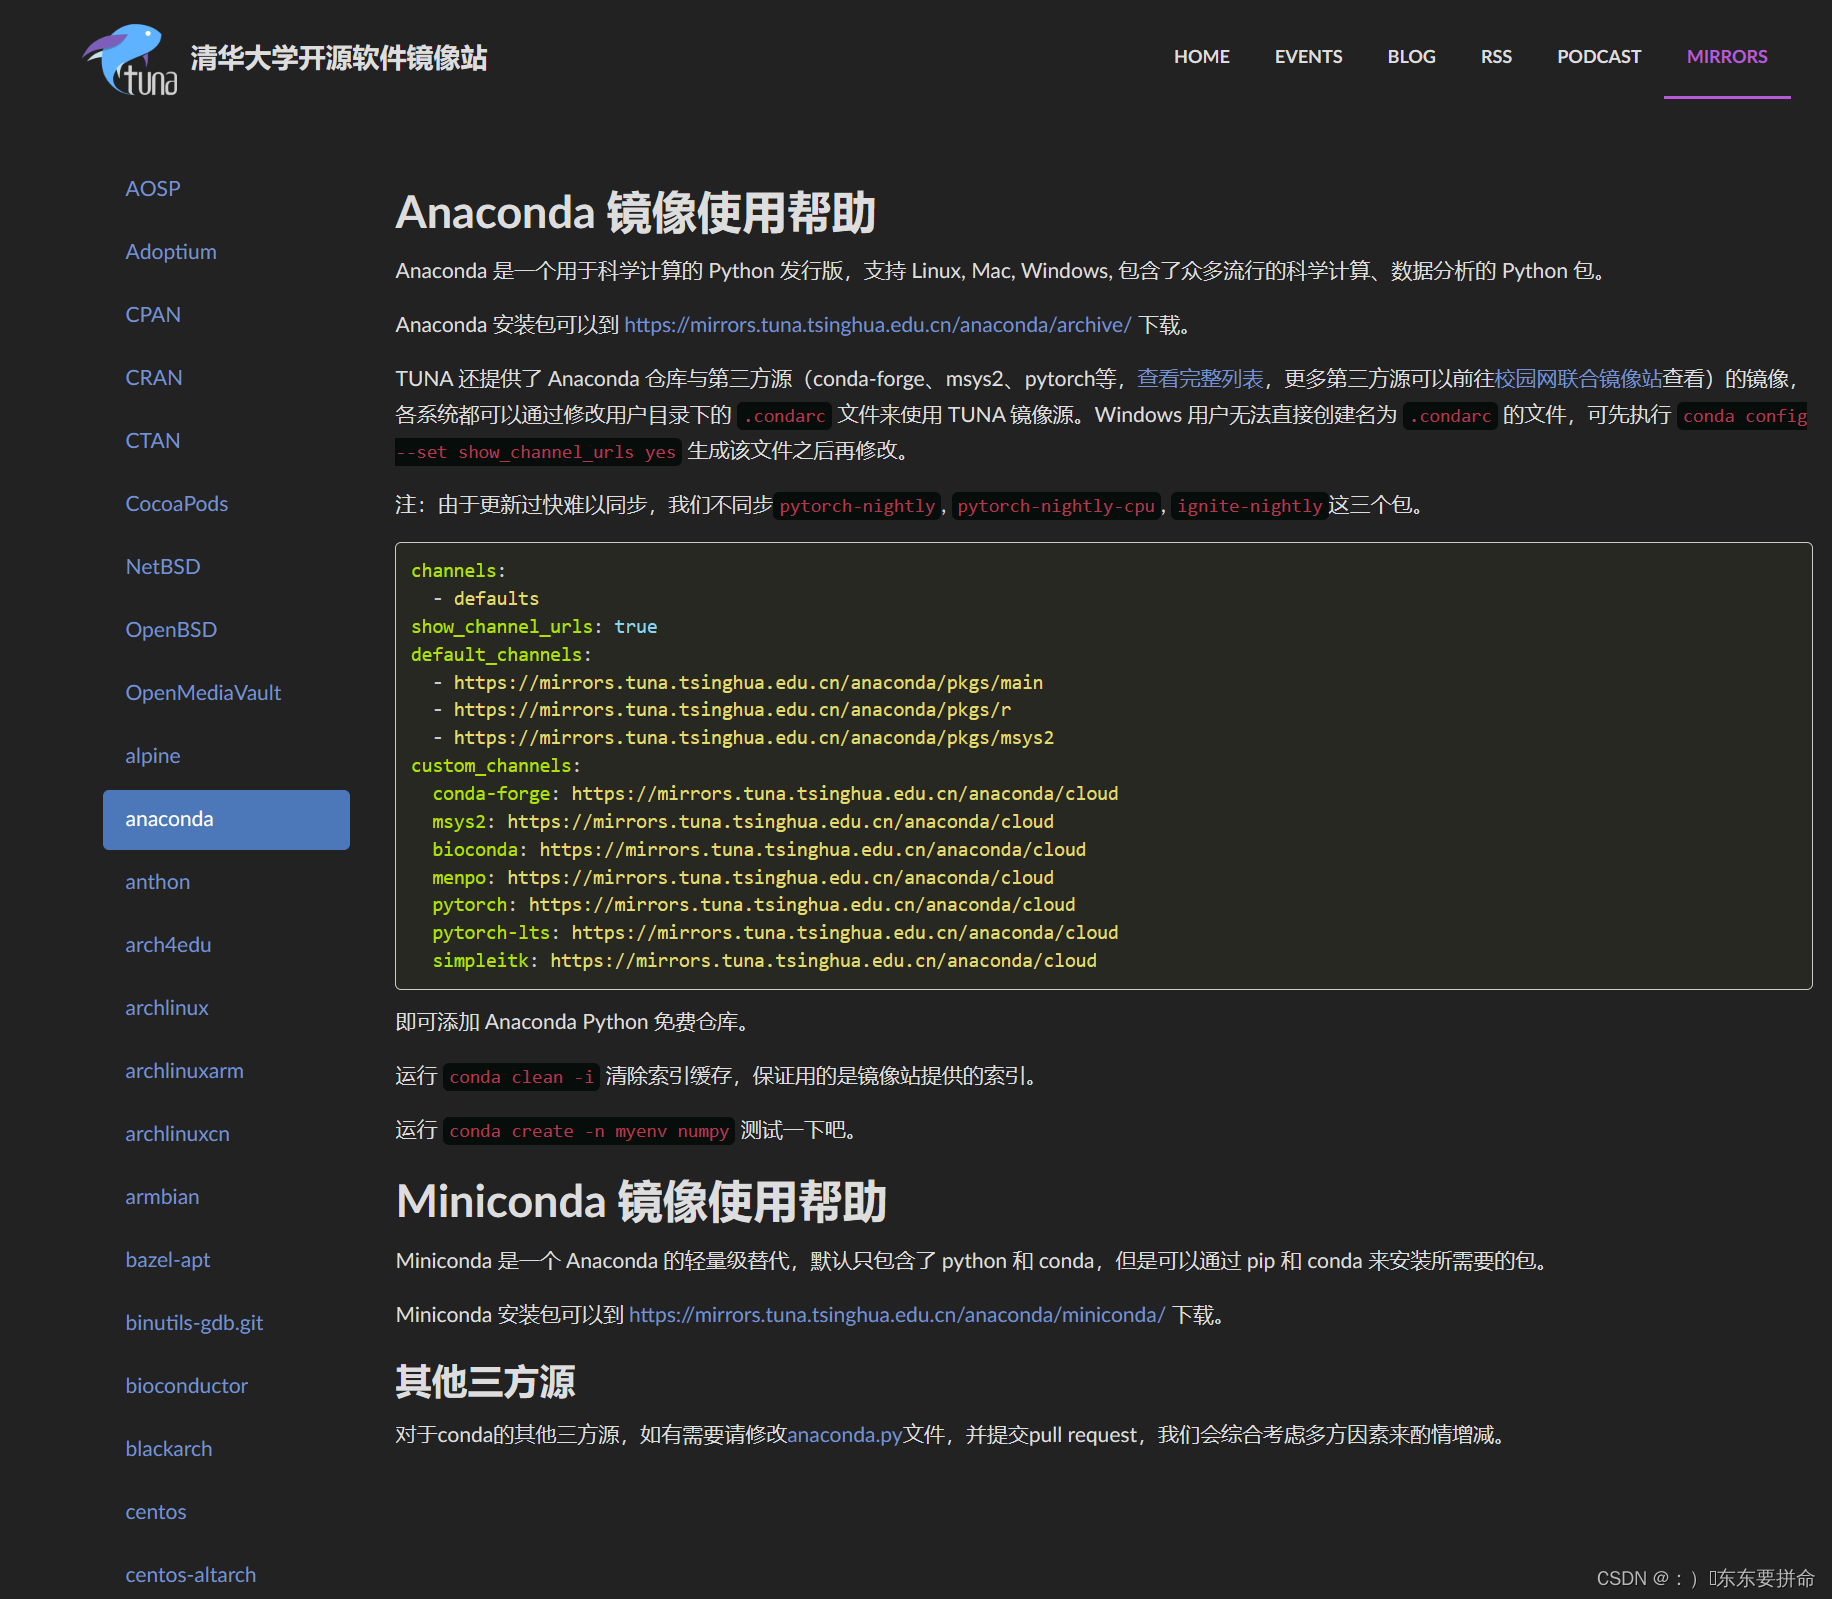Click the simpleitk channel line
The image size is (1832, 1599).
tap(764, 960)
